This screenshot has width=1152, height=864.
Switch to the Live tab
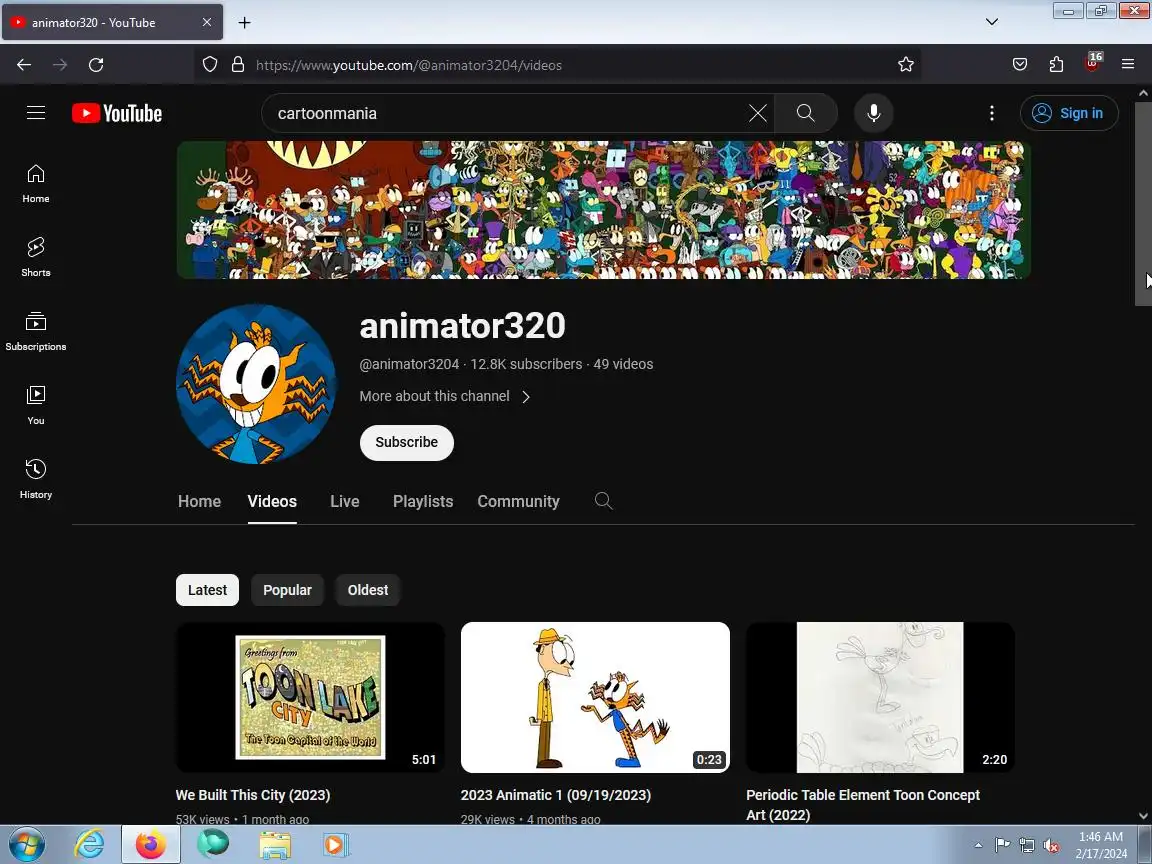(x=345, y=502)
